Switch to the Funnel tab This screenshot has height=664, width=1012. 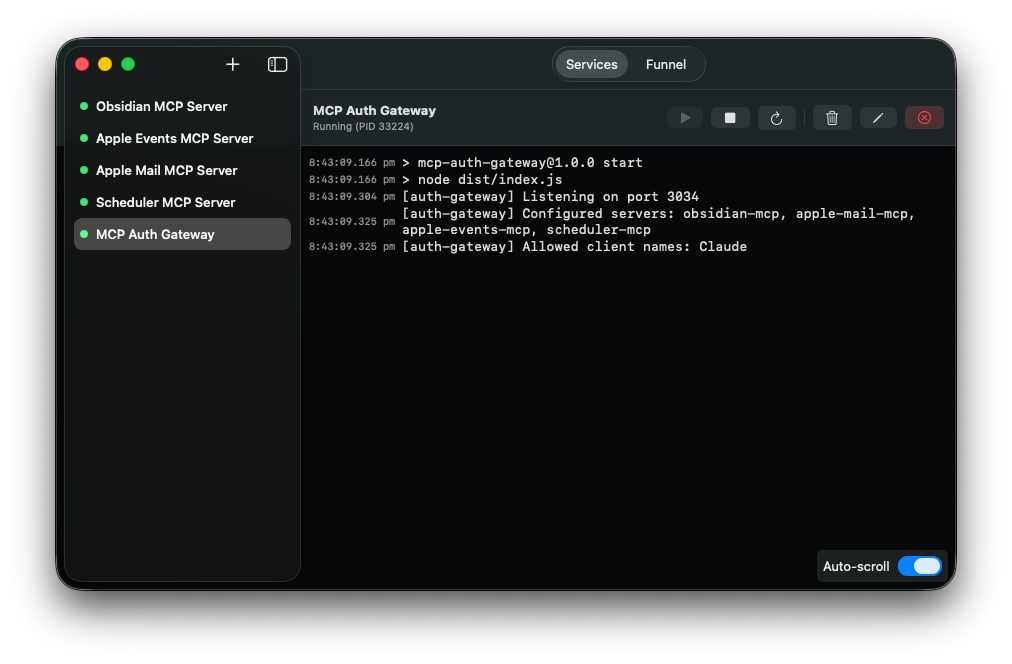click(x=665, y=64)
